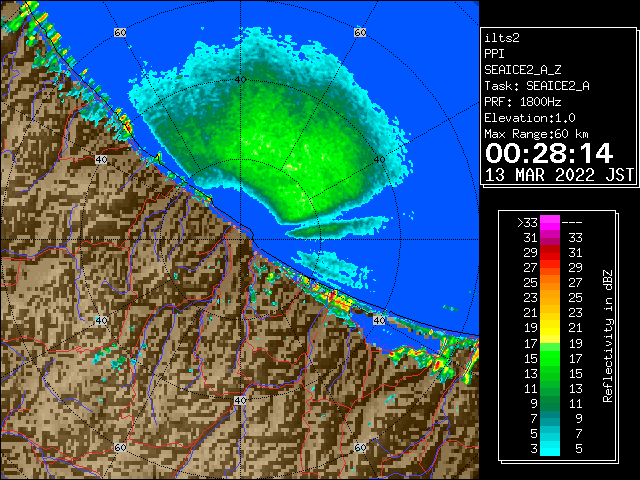640x480 pixels.
Task: Pick the green 15–17 dBZ swatch
Action: (x=549, y=358)
